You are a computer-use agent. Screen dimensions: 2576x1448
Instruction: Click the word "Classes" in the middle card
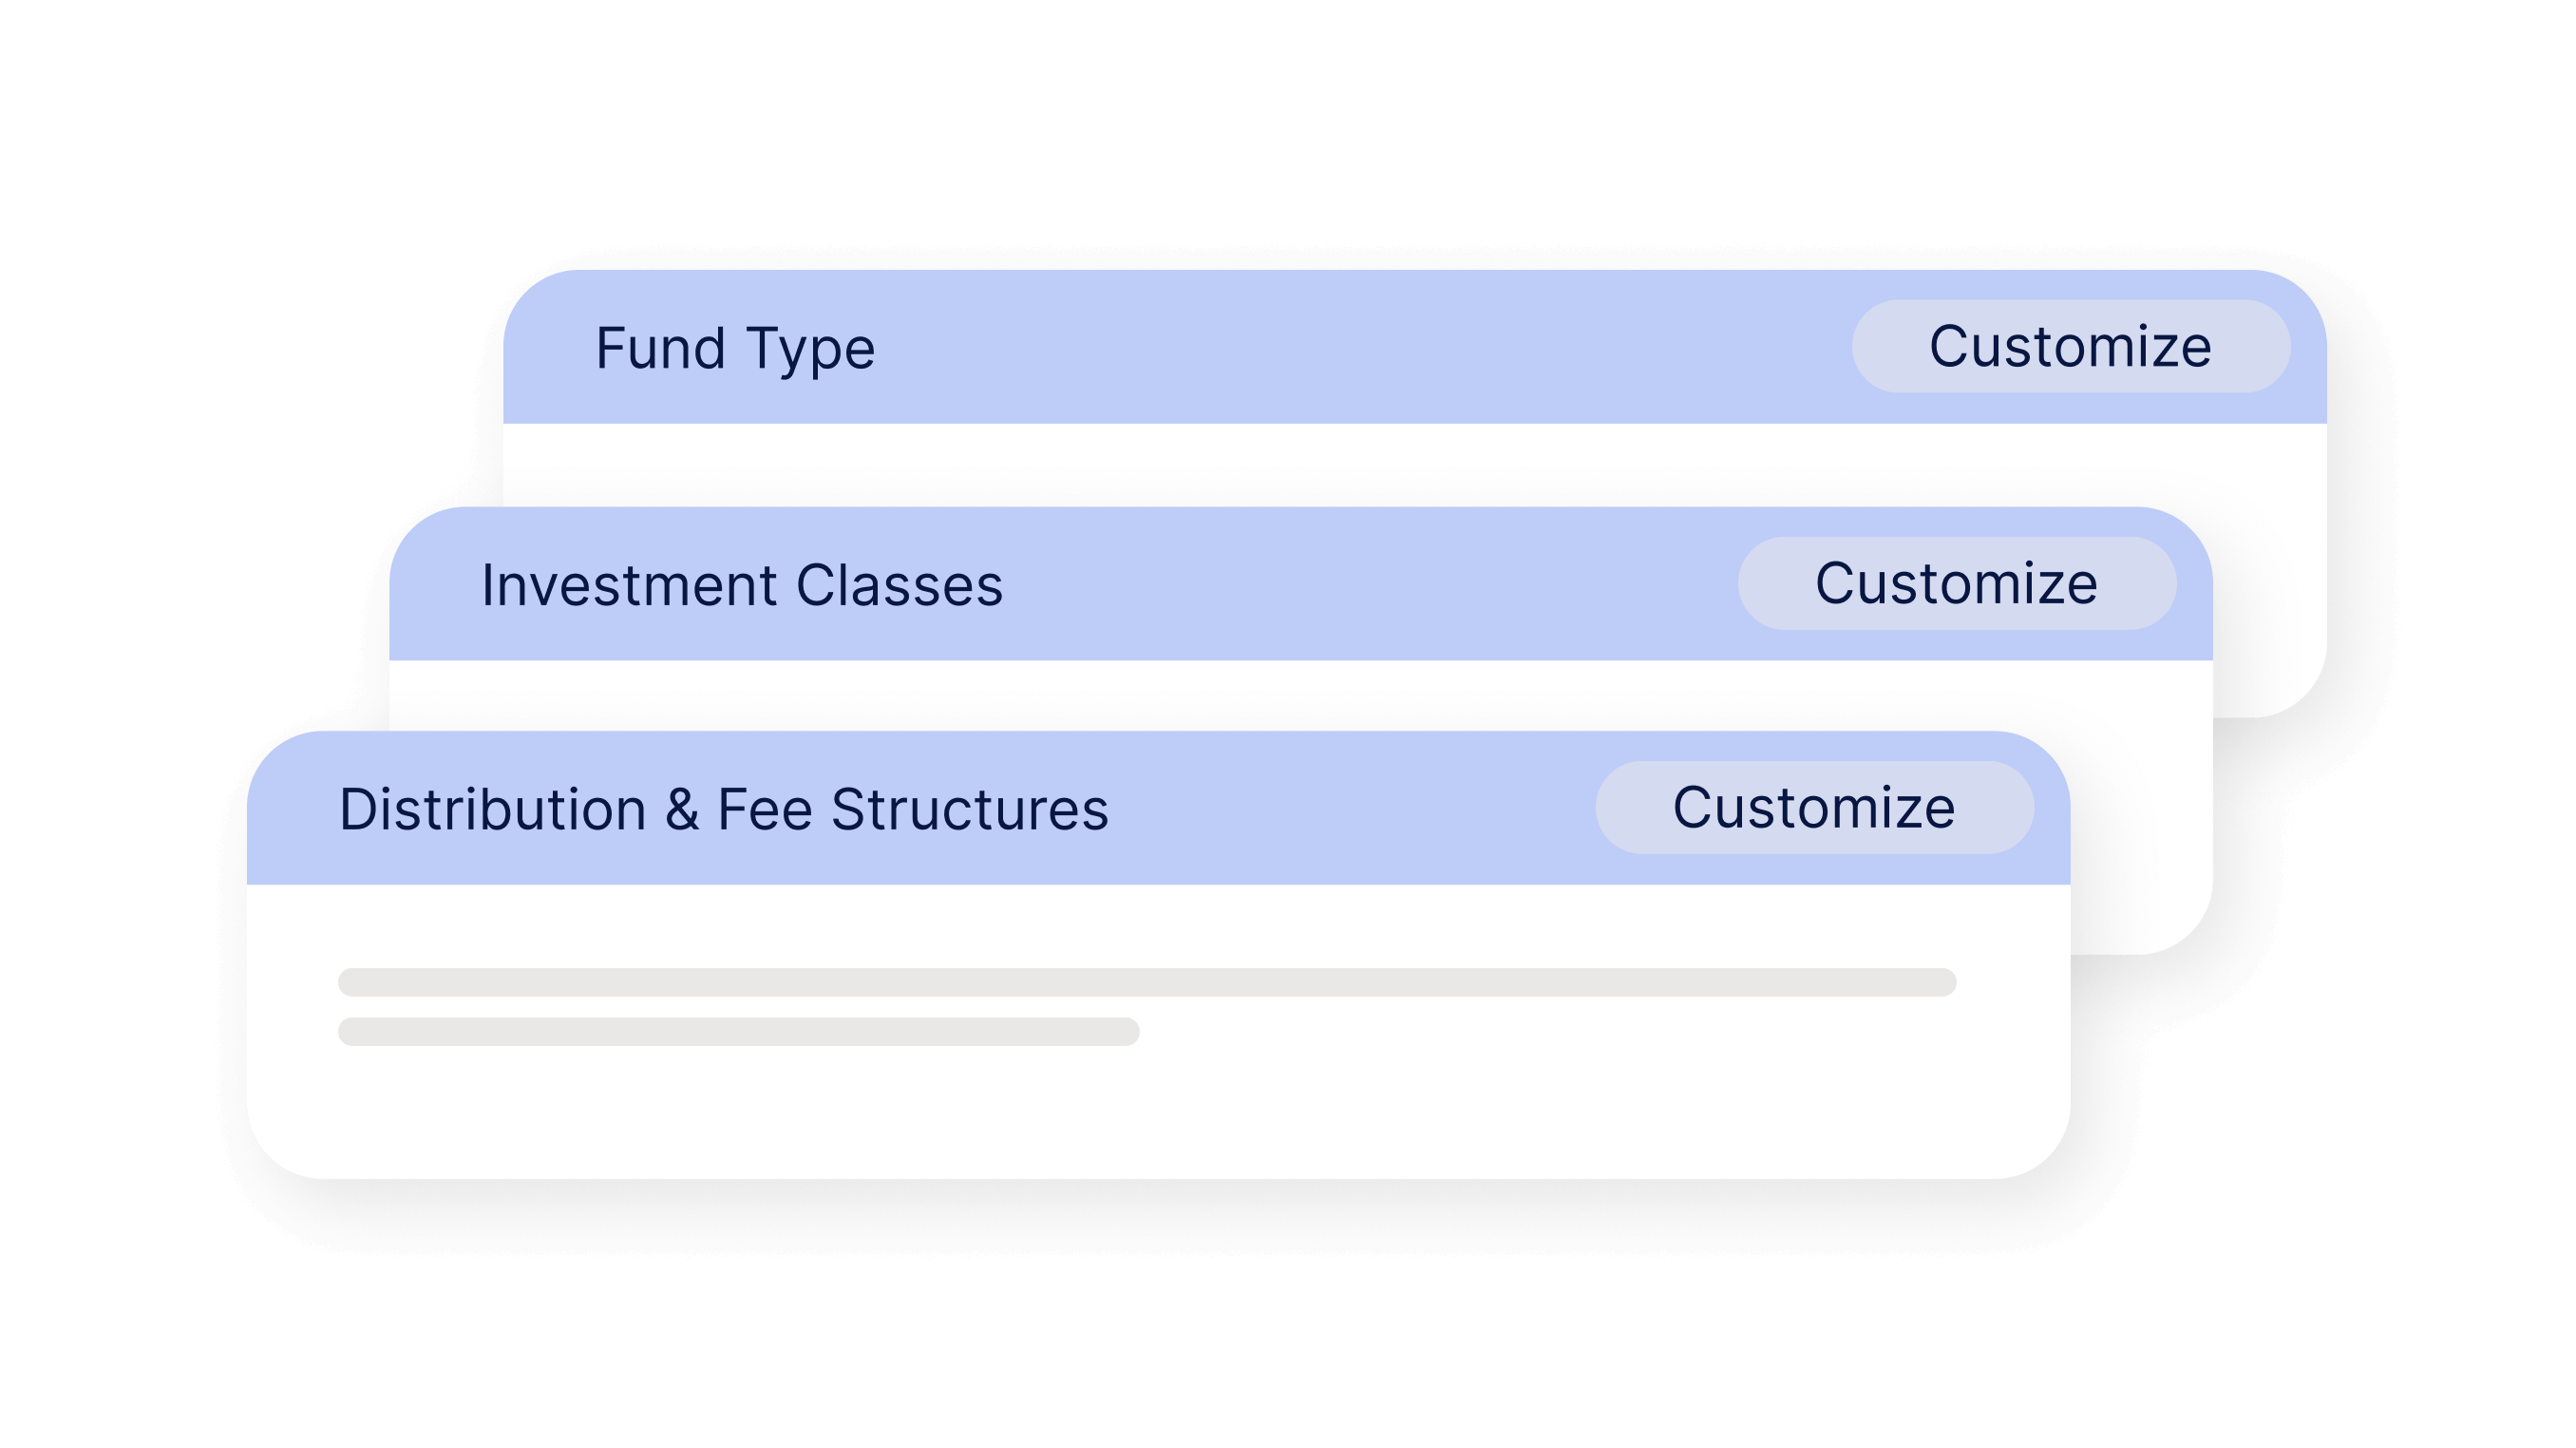click(900, 585)
